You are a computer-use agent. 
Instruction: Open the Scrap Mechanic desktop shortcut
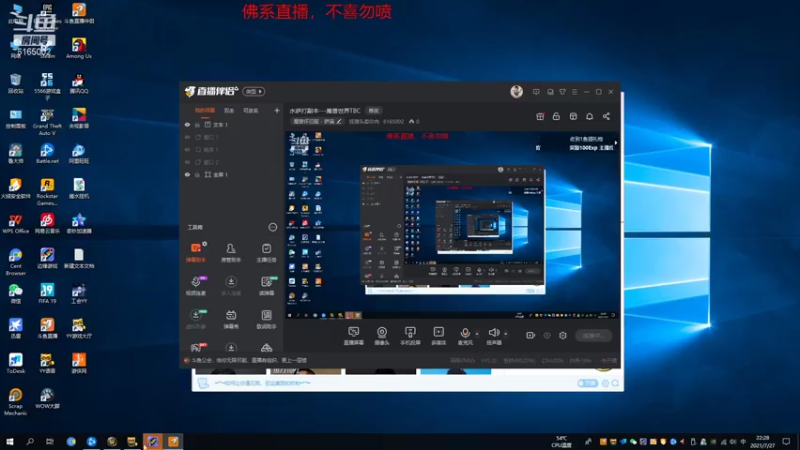tap(15, 402)
